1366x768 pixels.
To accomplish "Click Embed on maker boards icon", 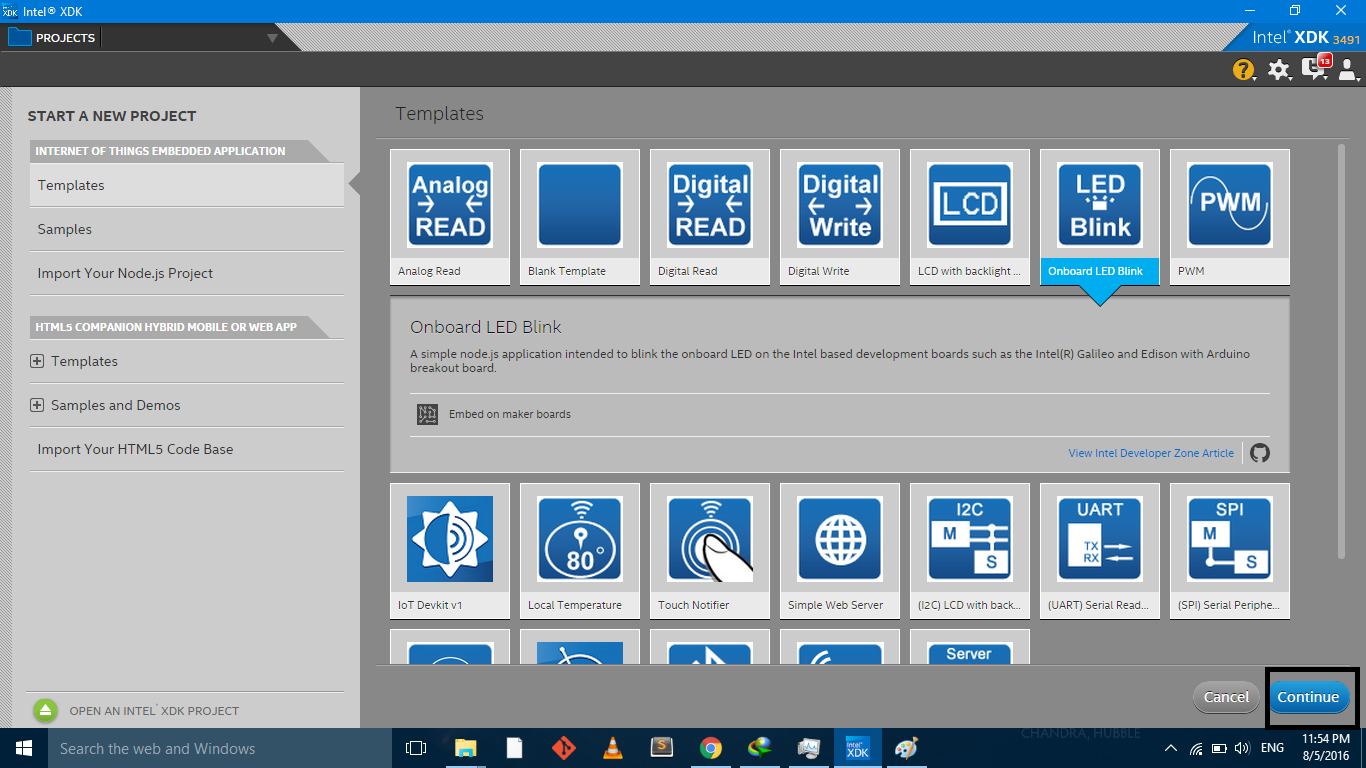I will (x=428, y=414).
